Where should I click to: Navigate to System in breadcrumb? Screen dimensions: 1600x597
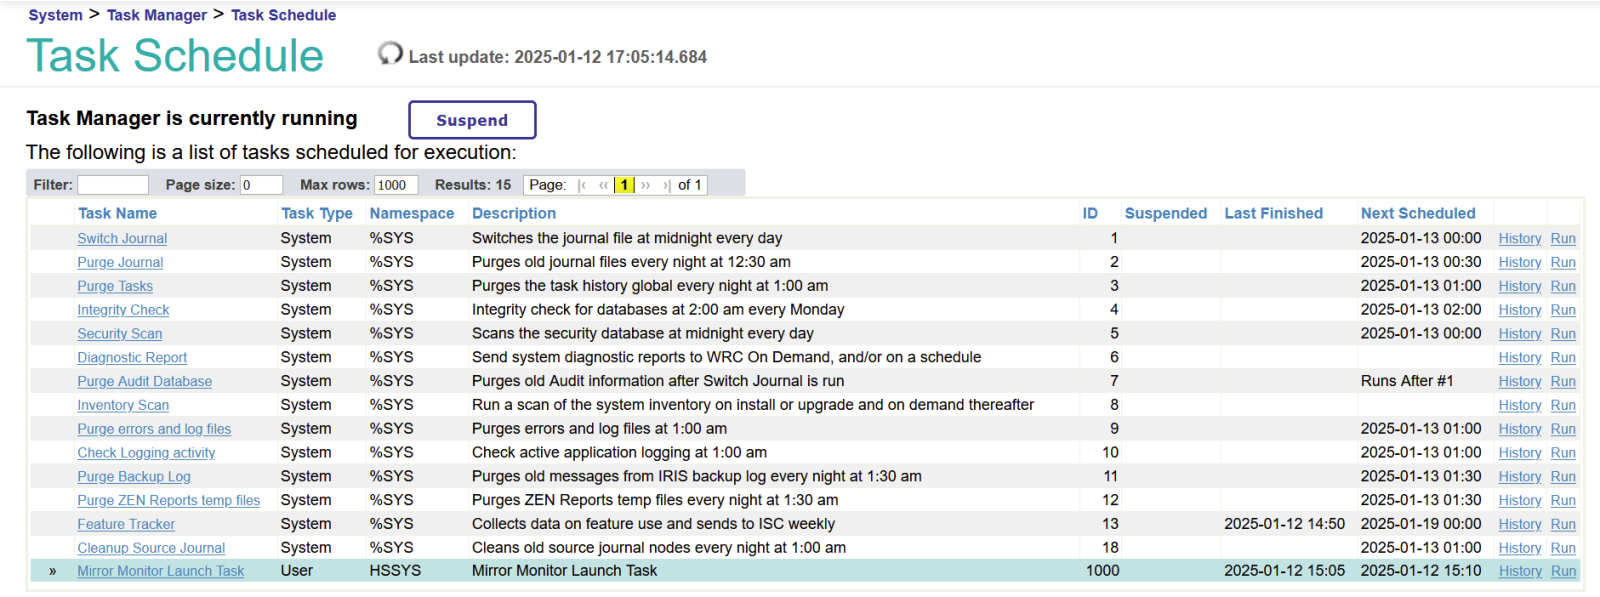click(x=55, y=15)
